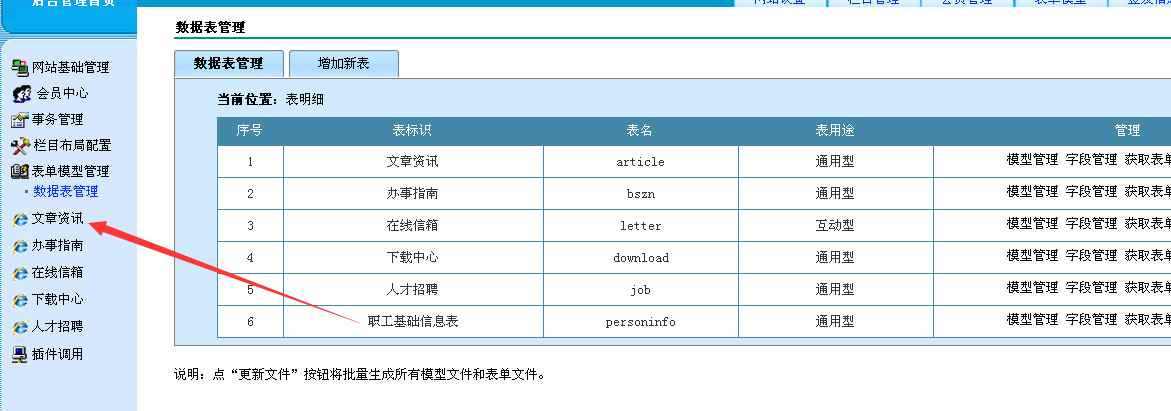
Task: Click 模型管理 for the article table
Action: tap(1032, 161)
